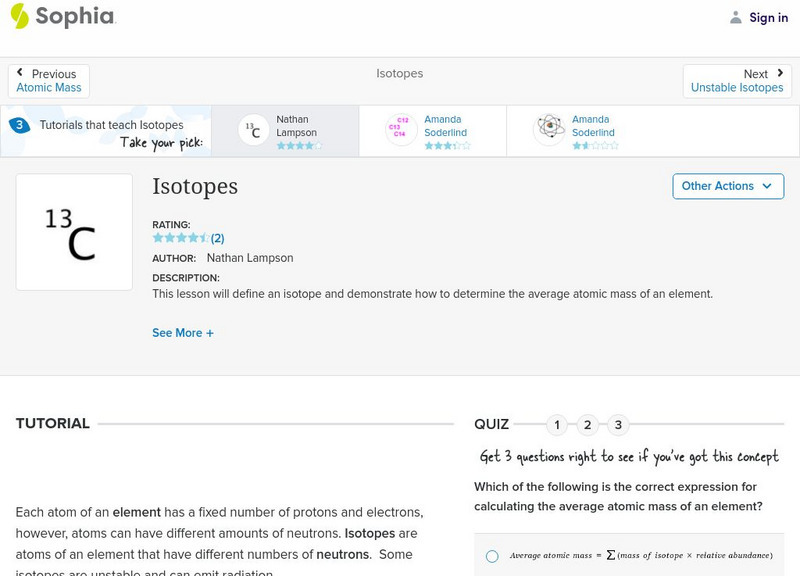This screenshot has height=576, width=800.
Task: Select Nathan Lampson's 13C tutorial icon
Action: pos(254,130)
